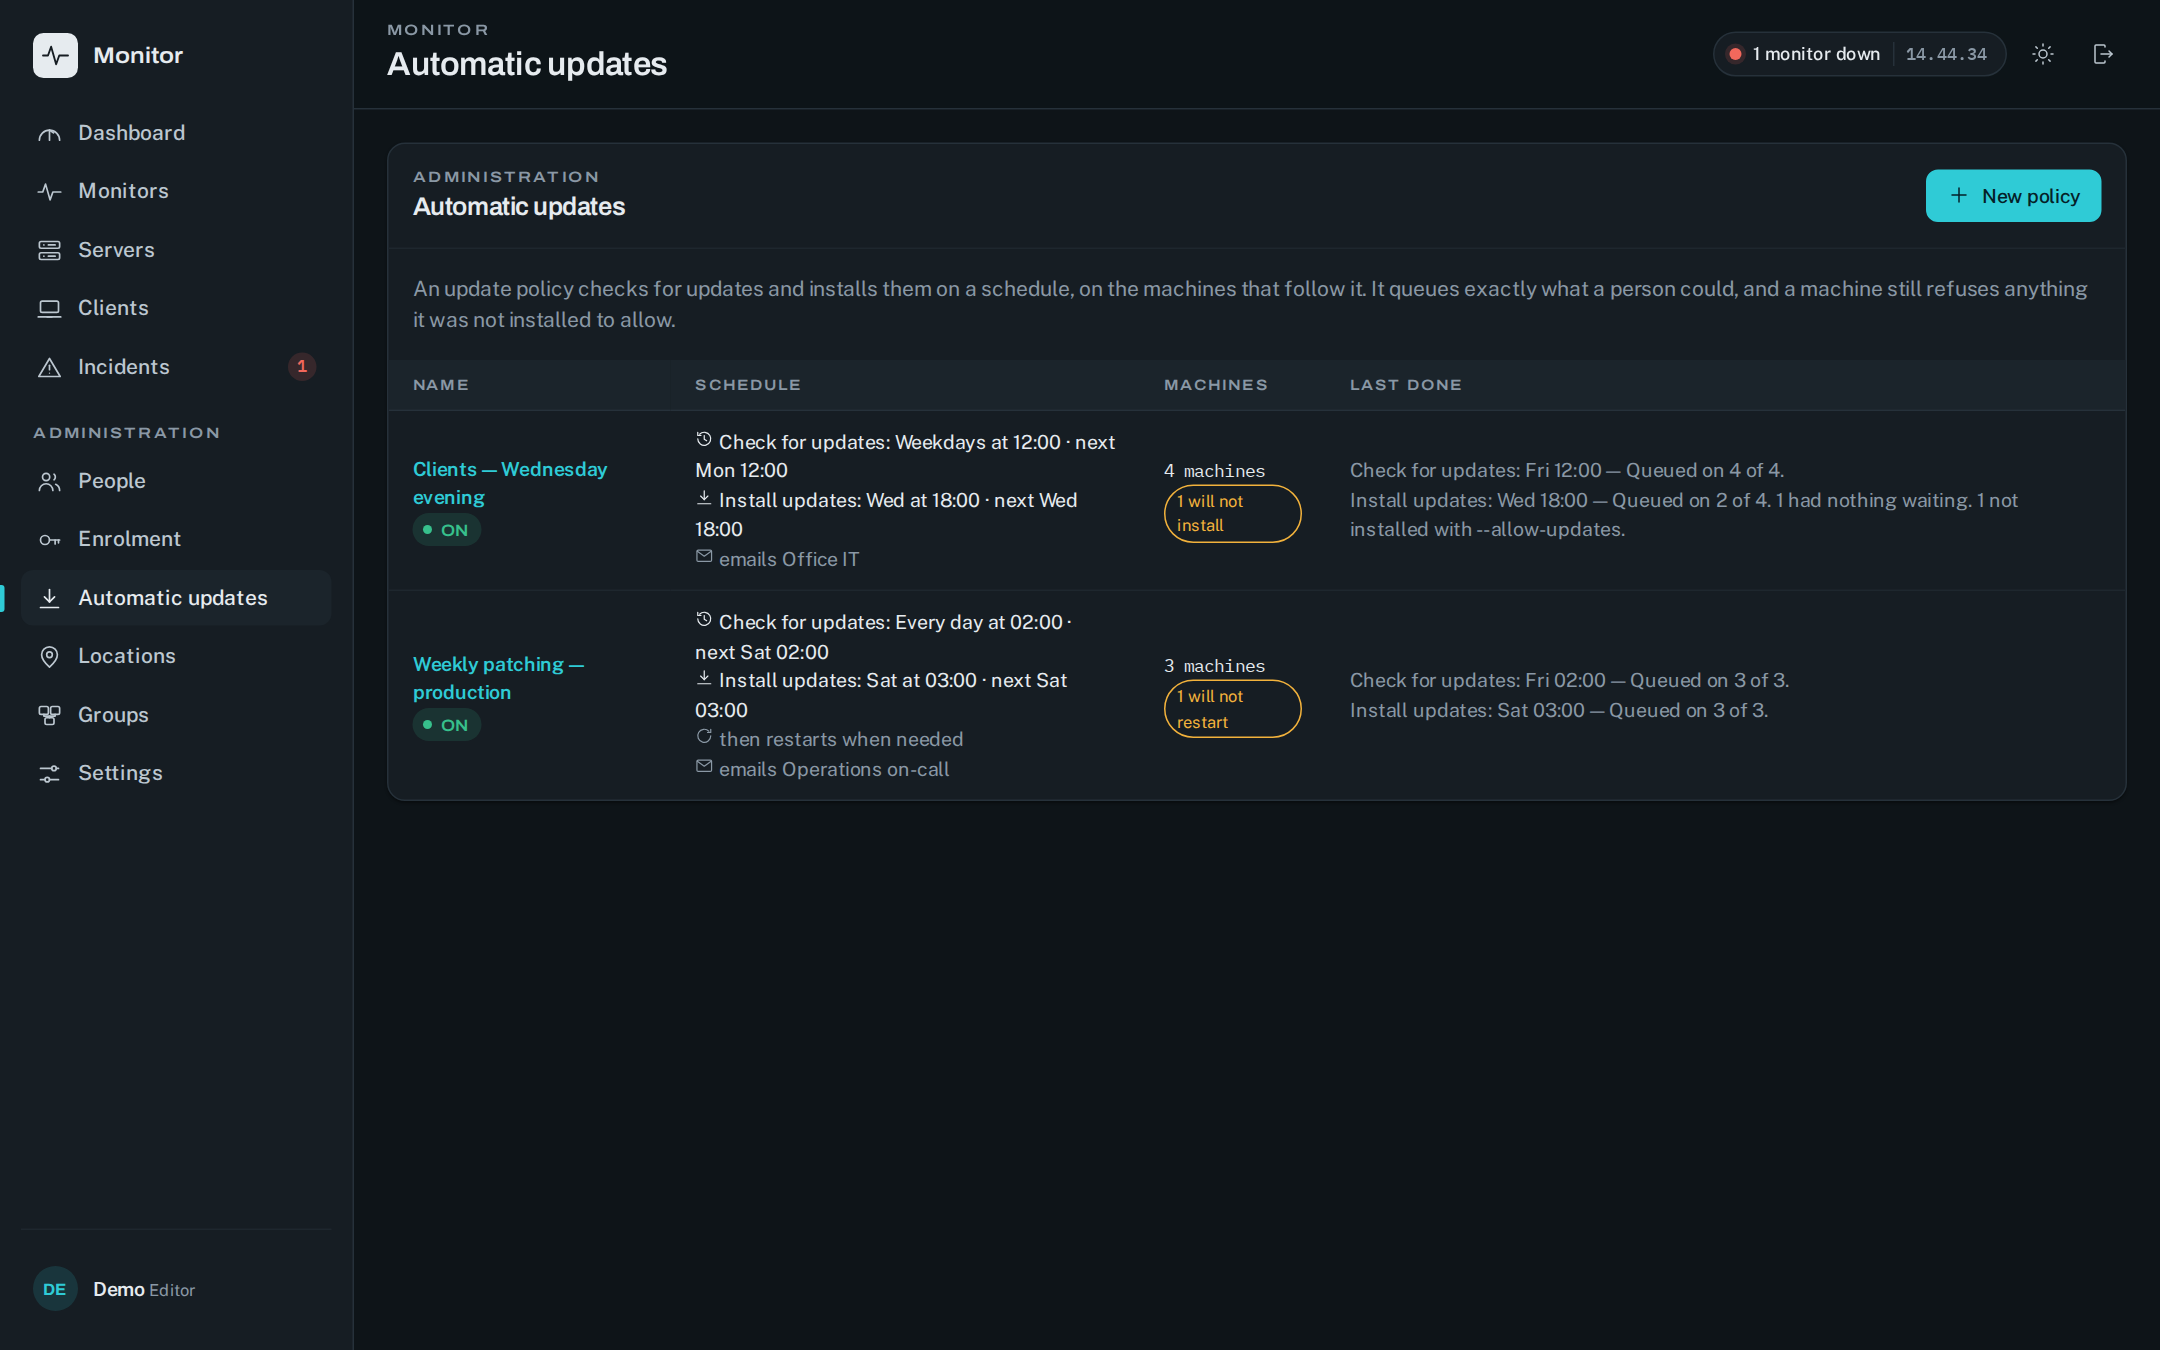The image size is (2160, 1350).
Task: Toggle the light theme sun icon
Action: pos(2043,54)
